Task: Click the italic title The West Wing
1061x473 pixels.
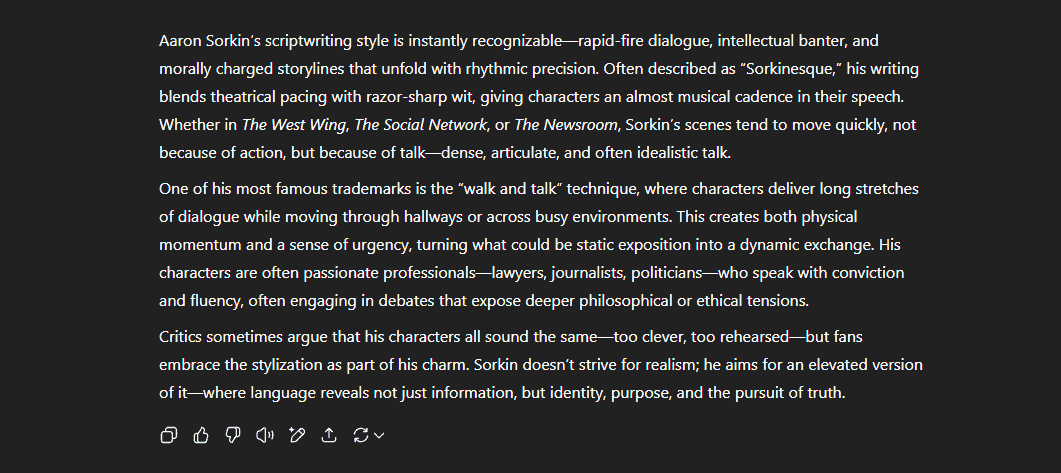Action: (x=294, y=125)
